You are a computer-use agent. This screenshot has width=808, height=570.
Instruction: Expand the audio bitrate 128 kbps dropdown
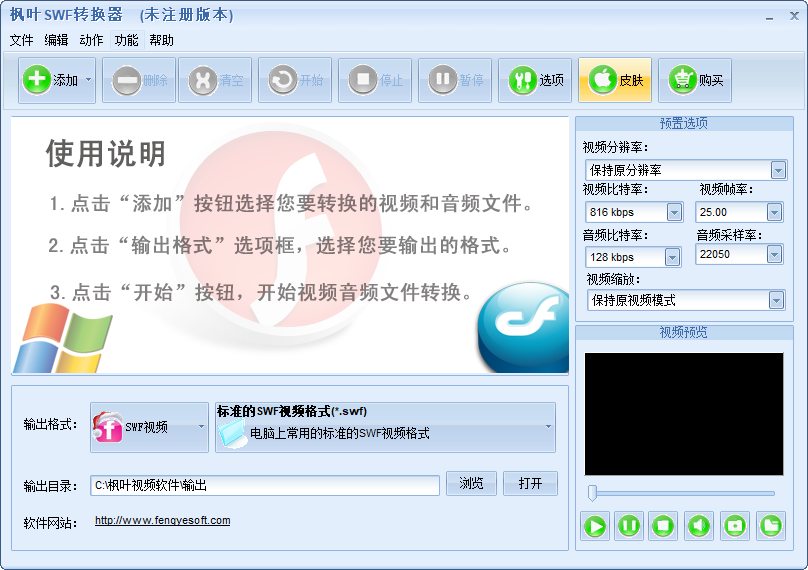(x=672, y=257)
